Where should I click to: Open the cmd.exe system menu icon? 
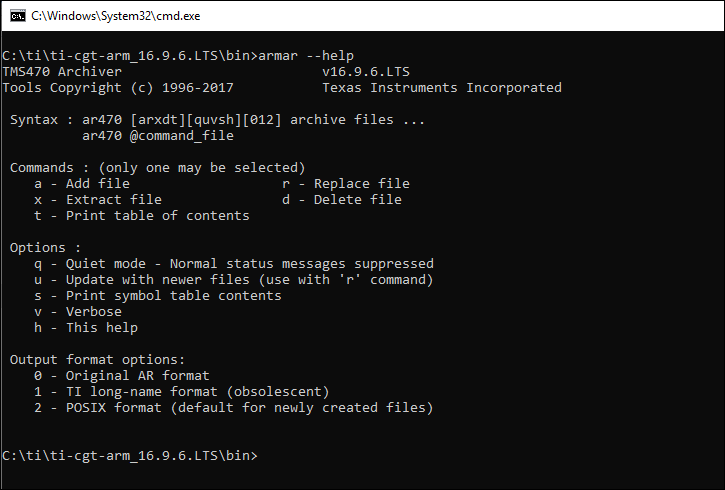pos(15,16)
